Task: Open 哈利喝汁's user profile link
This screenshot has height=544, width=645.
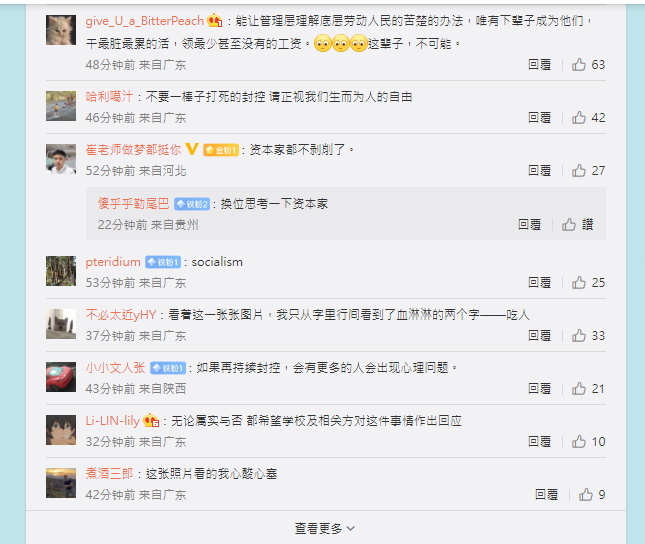Action: click(x=109, y=97)
